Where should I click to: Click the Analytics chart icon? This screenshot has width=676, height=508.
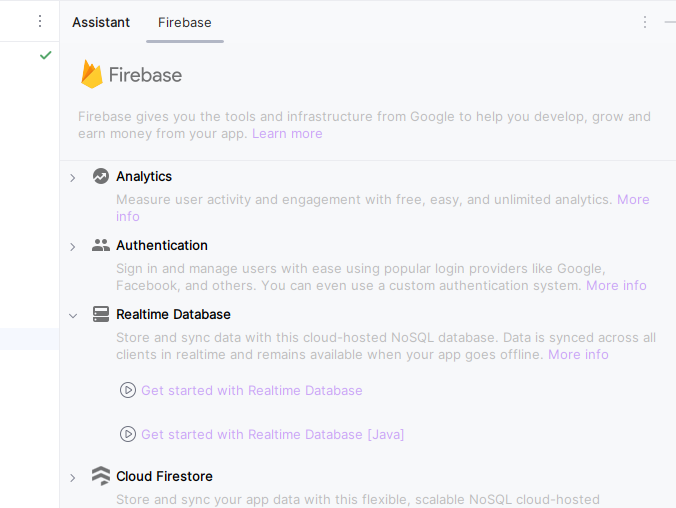100,176
